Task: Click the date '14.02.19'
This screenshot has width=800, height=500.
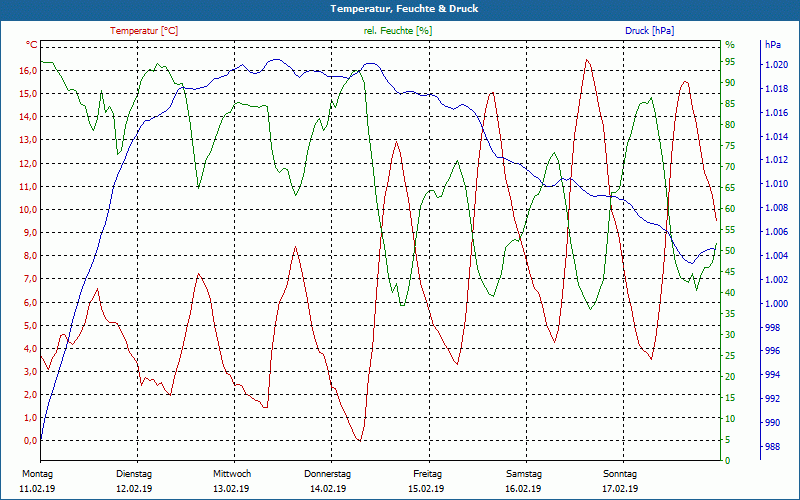Action: point(328,489)
